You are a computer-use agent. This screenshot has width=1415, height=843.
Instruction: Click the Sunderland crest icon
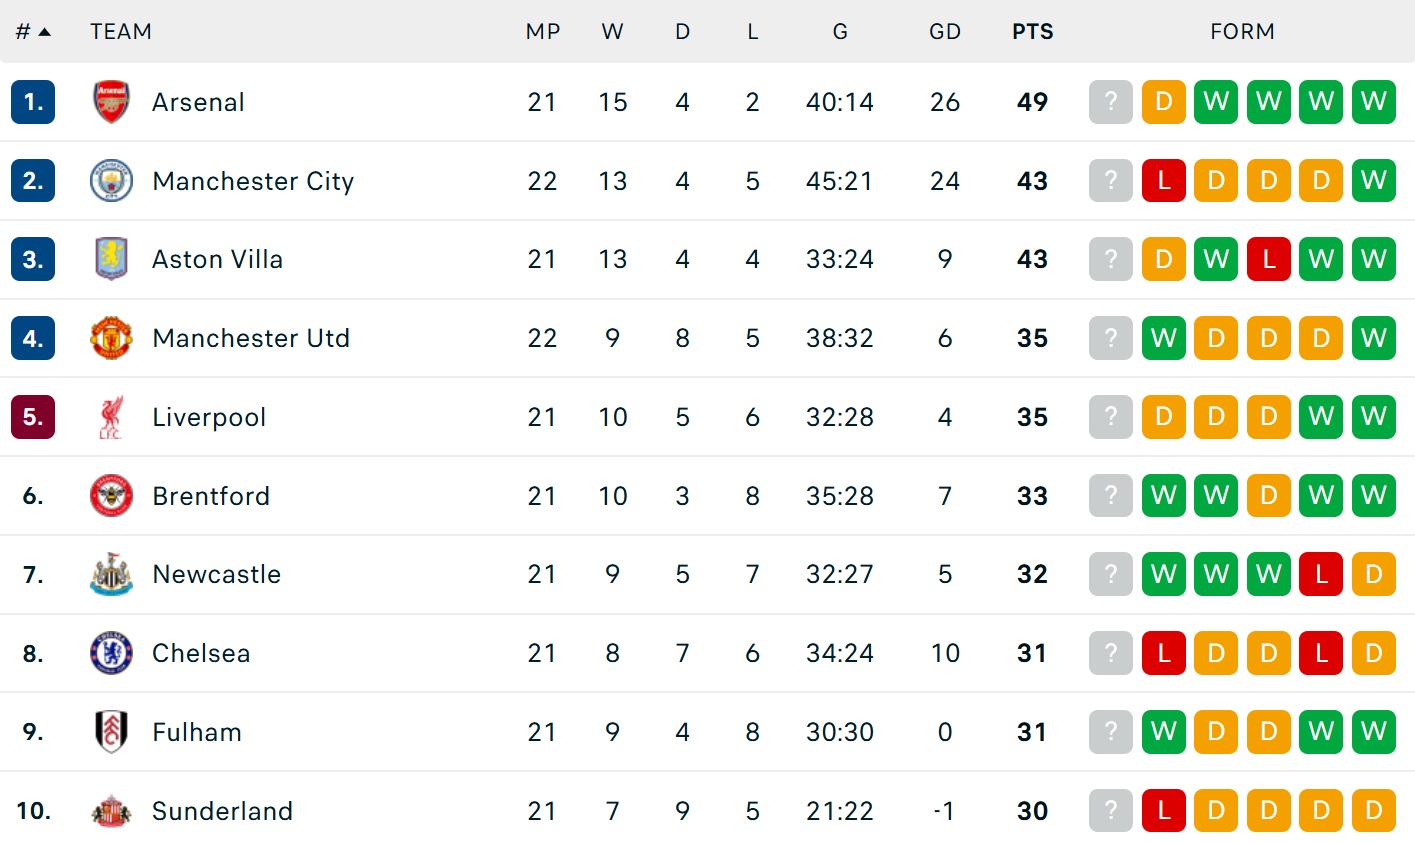[x=111, y=811]
